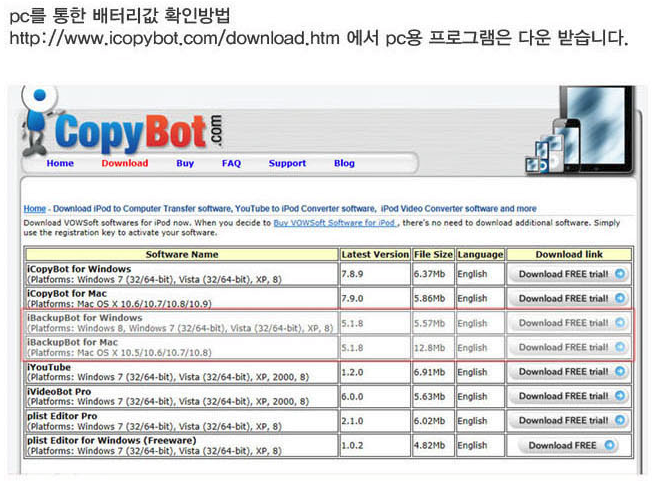Follow the Home breadcrumb link

click(x=35, y=208)
